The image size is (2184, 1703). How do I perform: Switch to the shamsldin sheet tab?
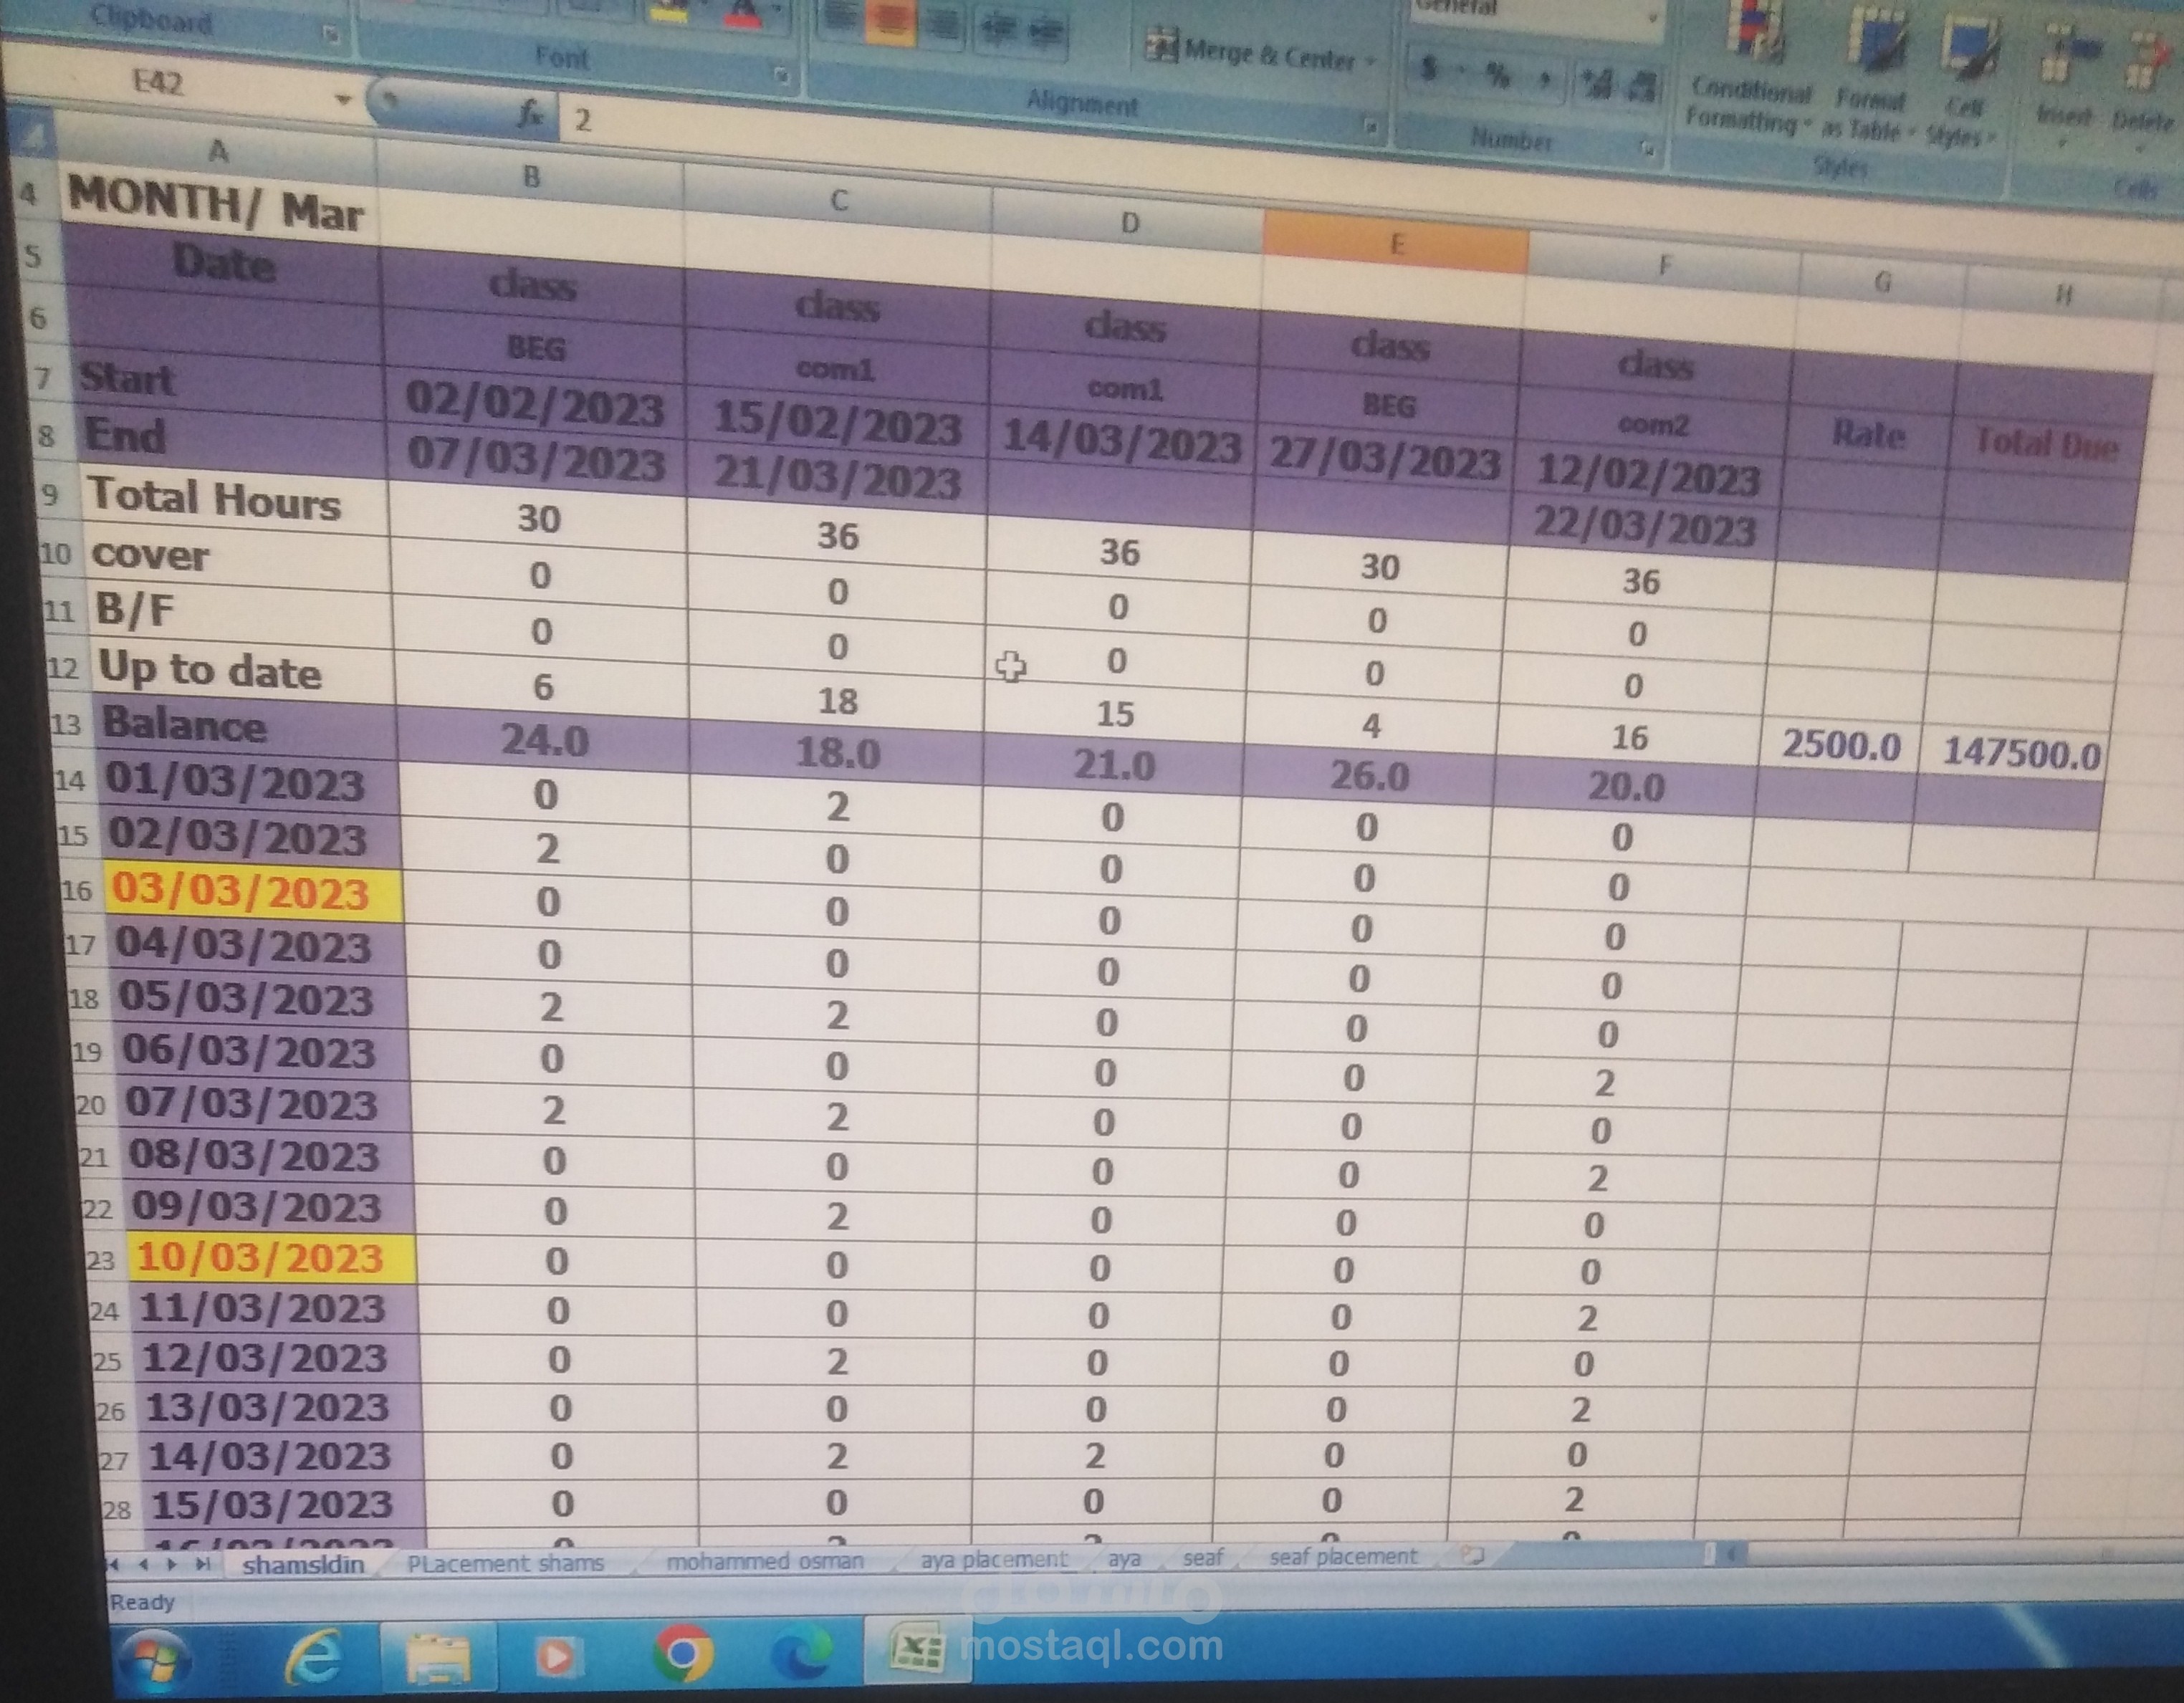(303, 1564)
